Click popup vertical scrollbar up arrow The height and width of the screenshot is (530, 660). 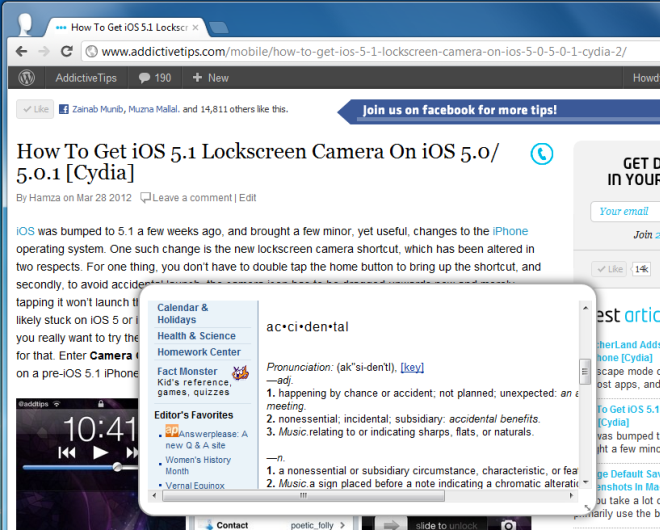585,308
